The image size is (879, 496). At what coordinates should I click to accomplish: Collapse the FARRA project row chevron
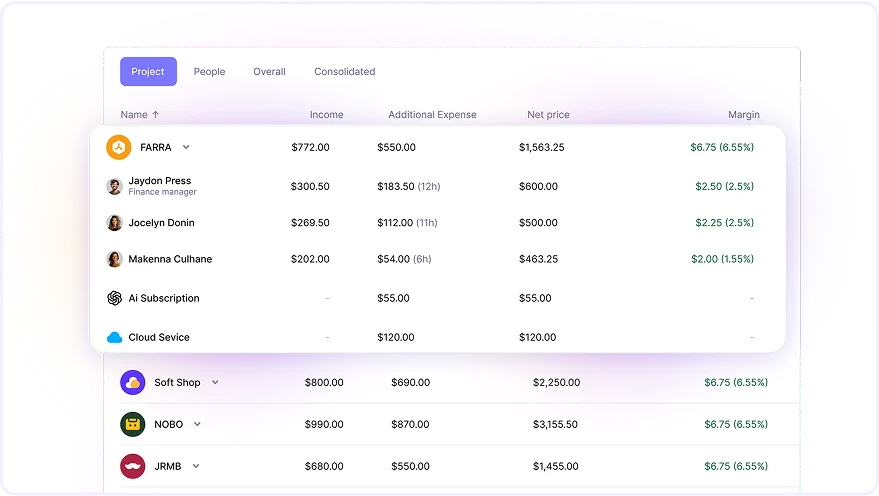(186, 147)
